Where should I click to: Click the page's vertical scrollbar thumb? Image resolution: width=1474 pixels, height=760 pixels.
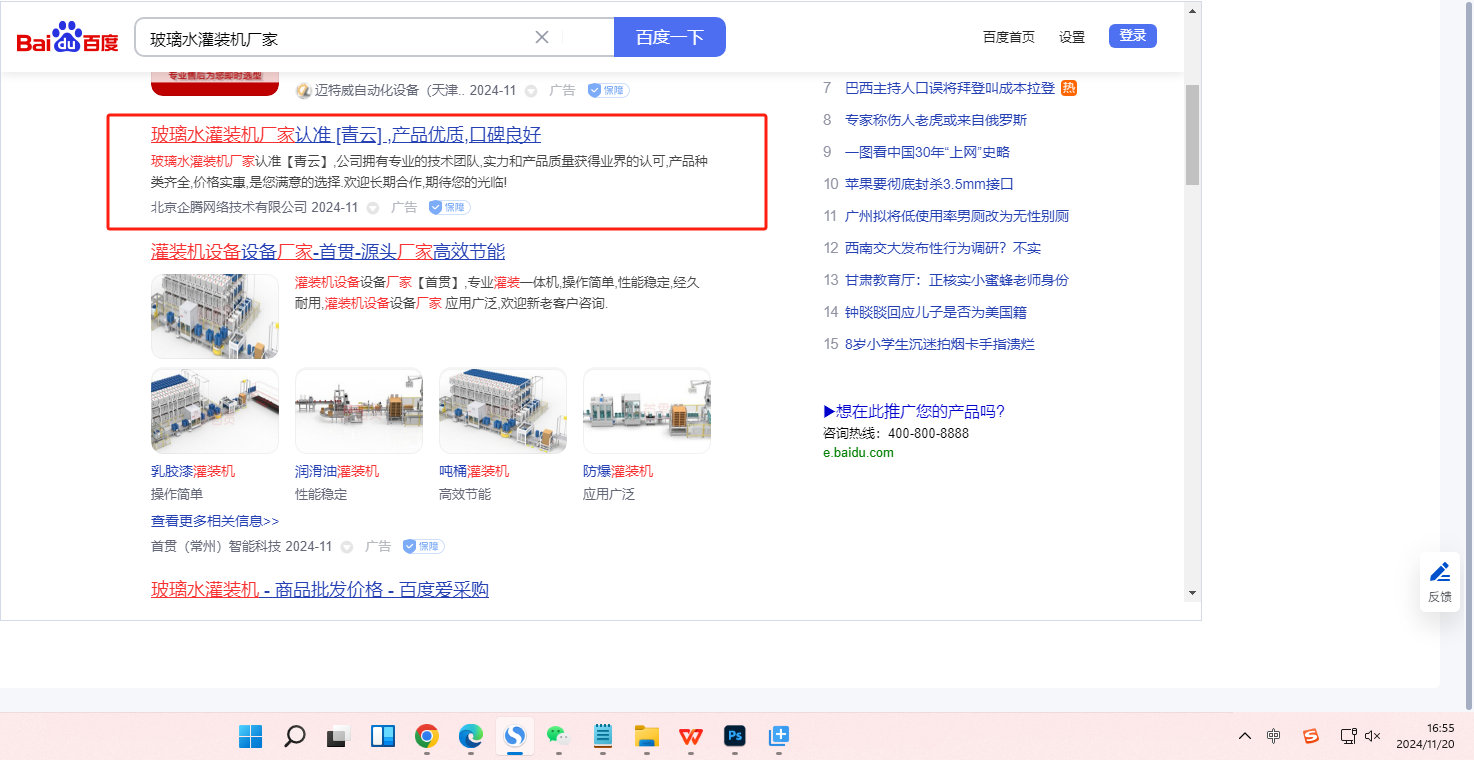click(x=1191, y=134)
